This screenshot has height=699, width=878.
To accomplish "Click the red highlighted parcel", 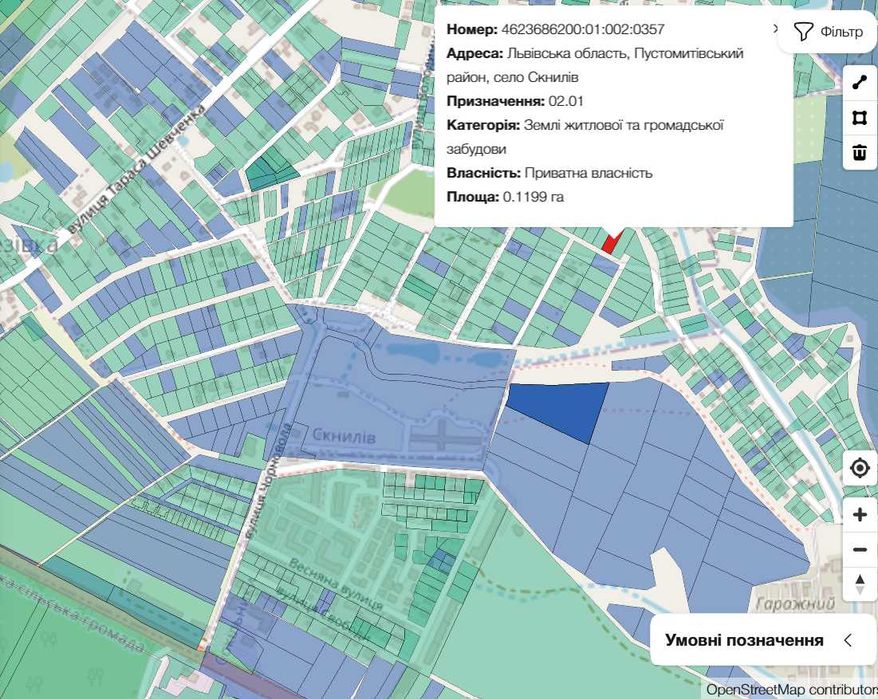I will coord(610,242).
